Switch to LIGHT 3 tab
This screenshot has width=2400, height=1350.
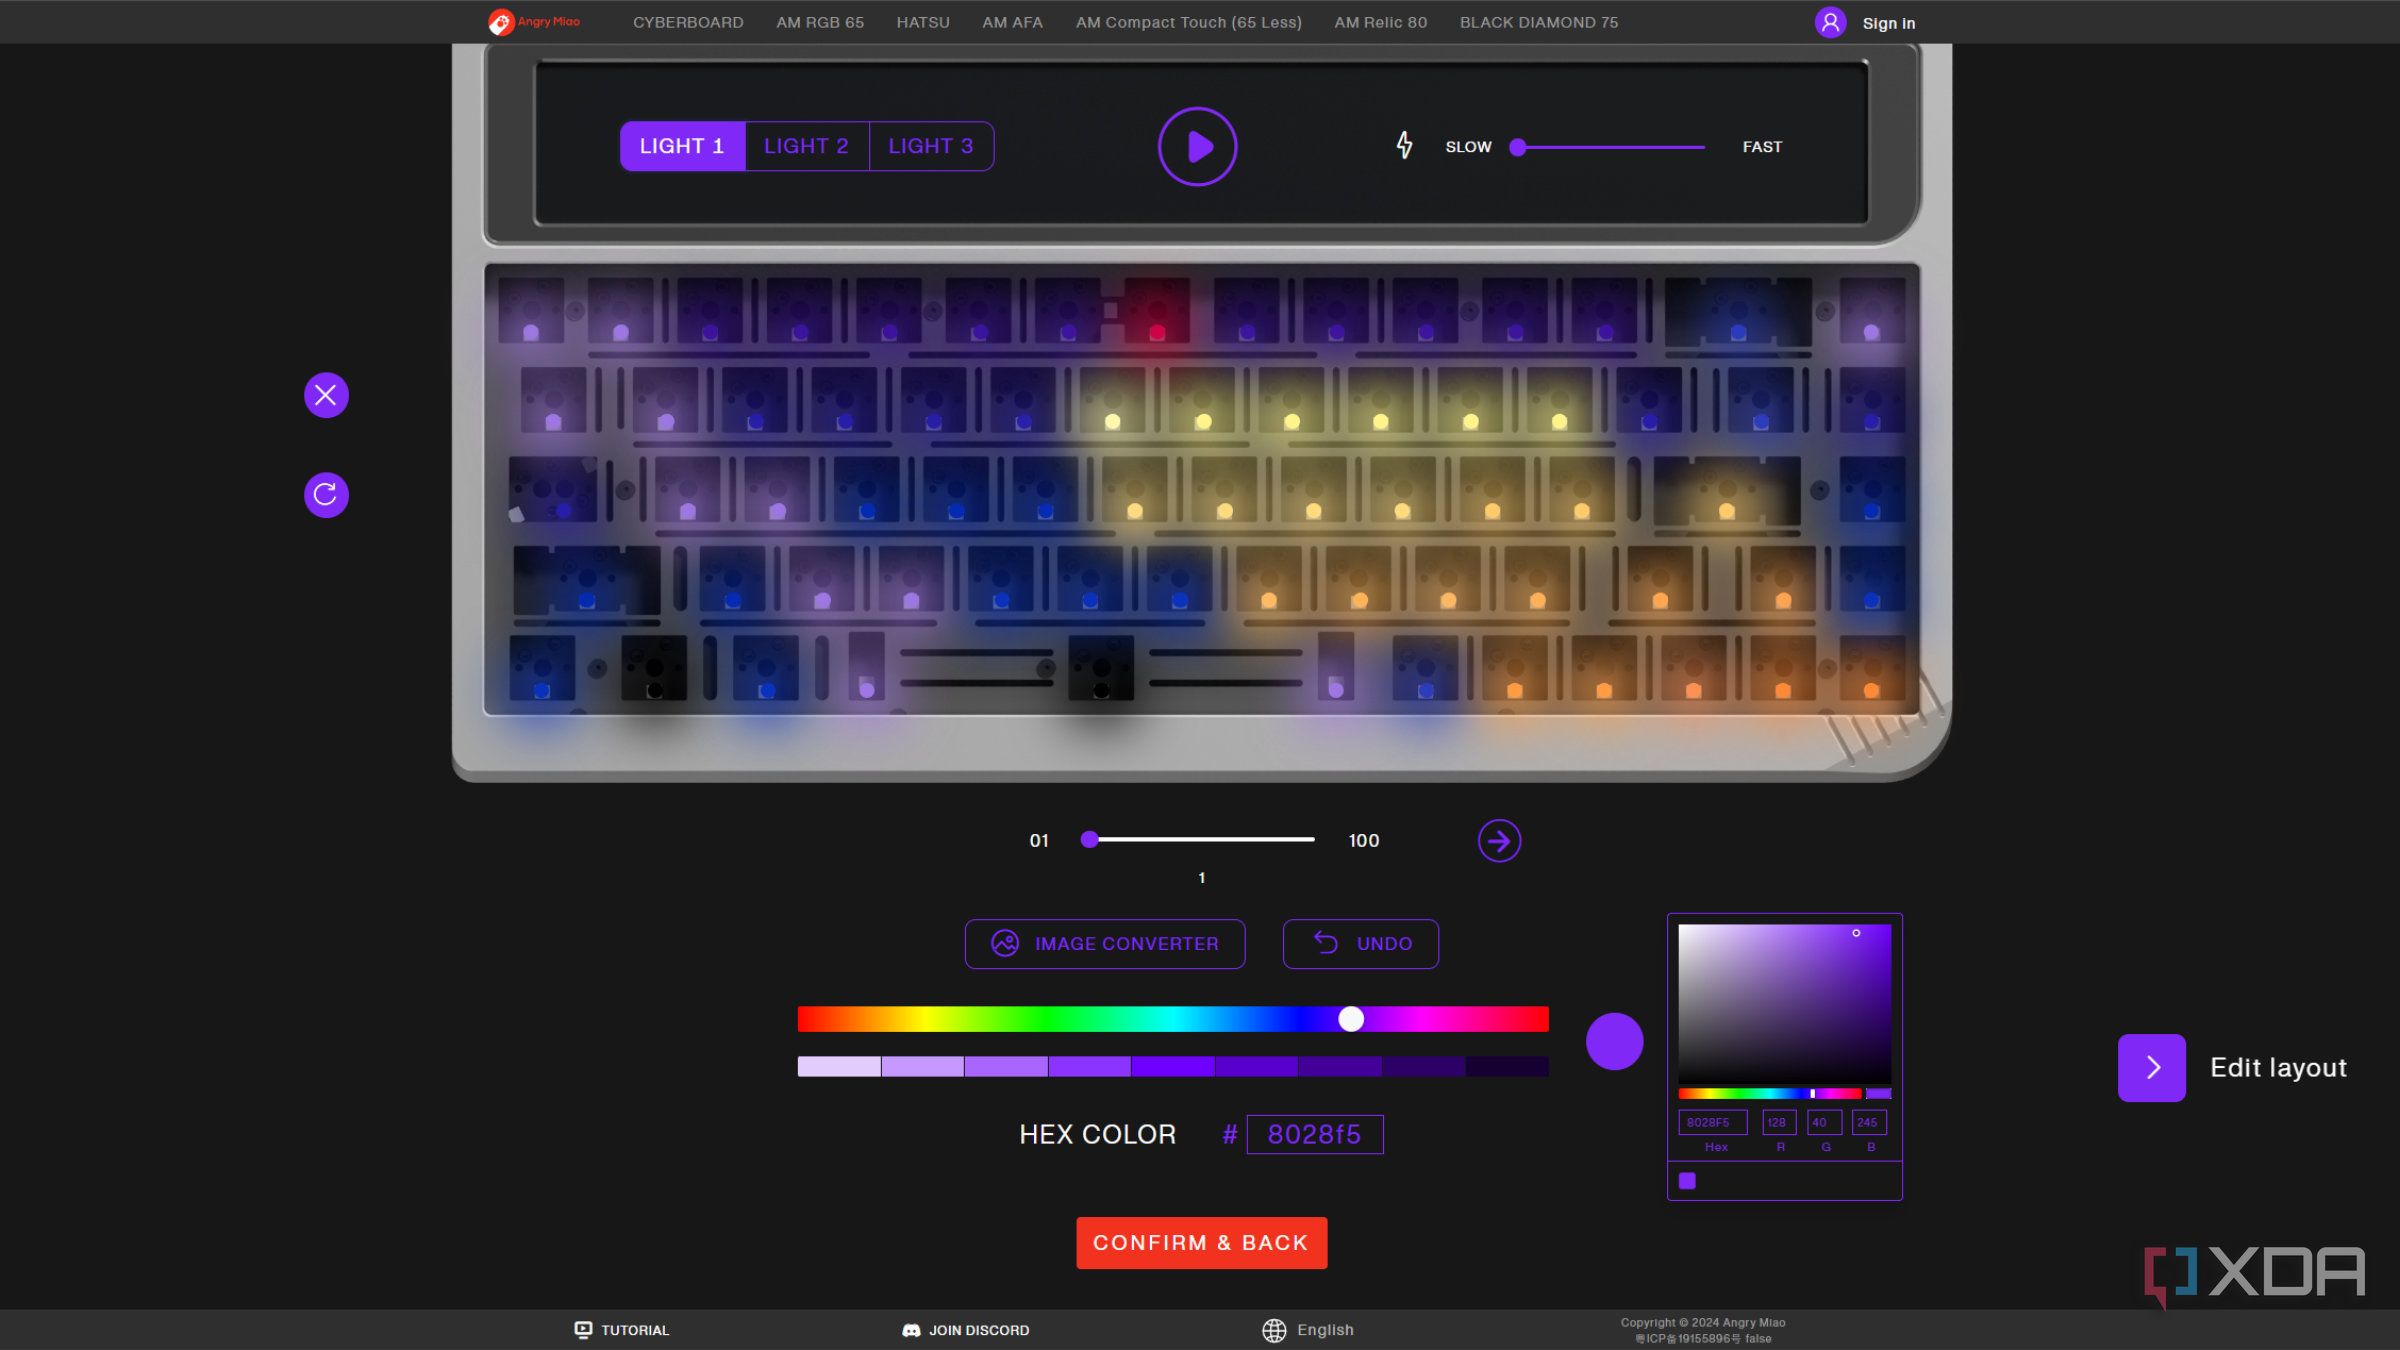pyautogui.click(x=931, y=146)
